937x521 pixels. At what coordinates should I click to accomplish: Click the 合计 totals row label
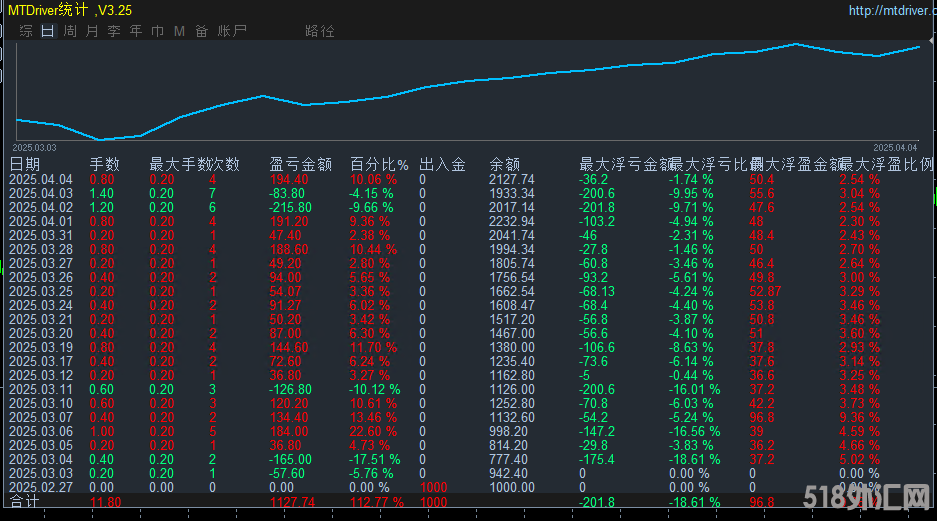[x=25, y=502]
